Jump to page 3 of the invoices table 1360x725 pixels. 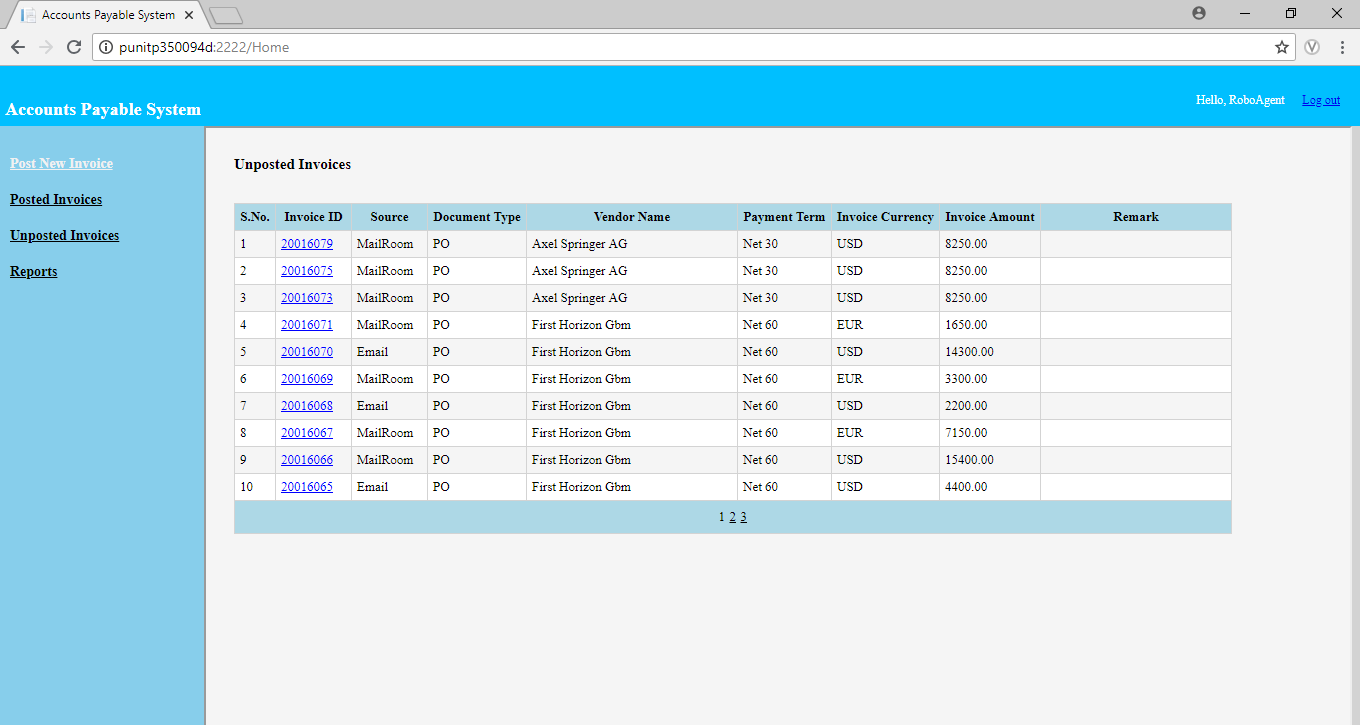(x=744, y=517)
